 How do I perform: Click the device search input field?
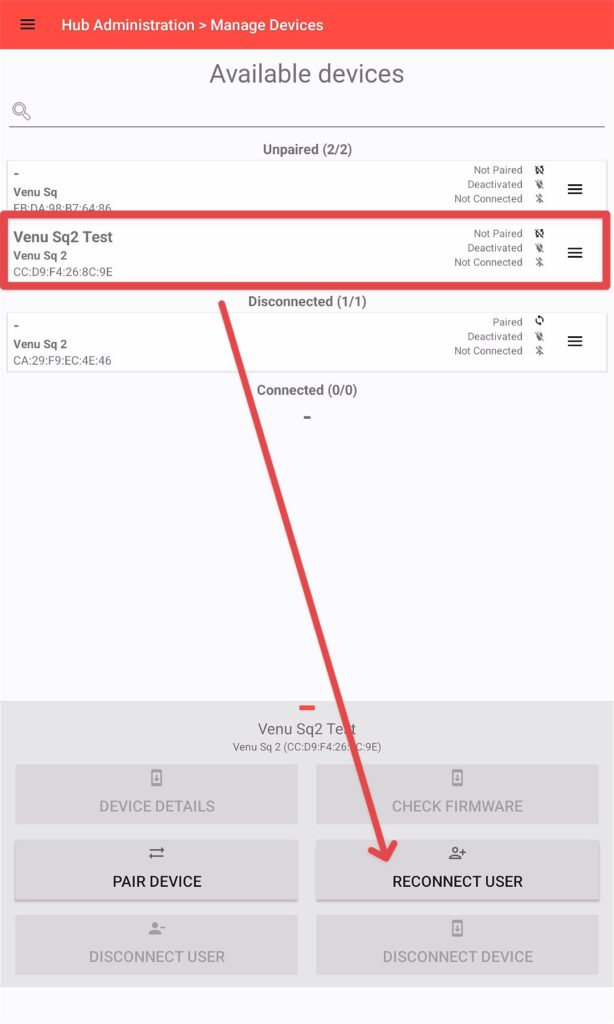coord(317,112)
